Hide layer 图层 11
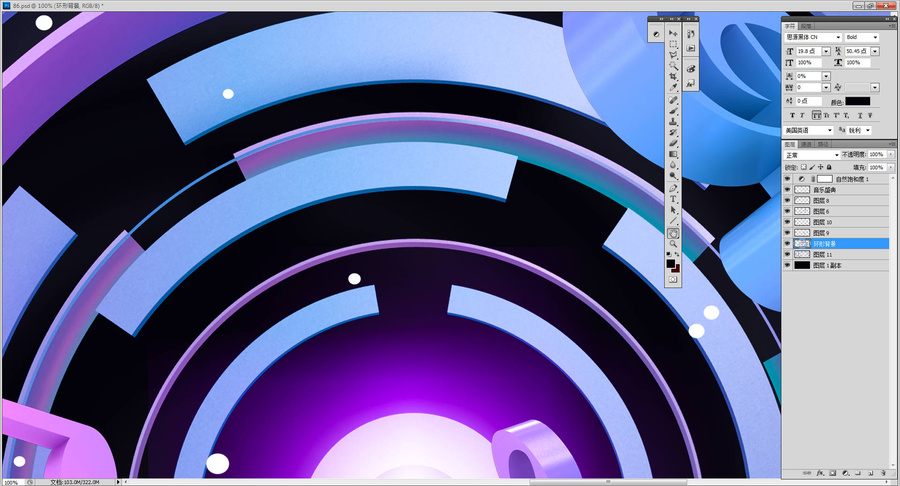Screen dimensions: 900x486 tap(788, 254)
